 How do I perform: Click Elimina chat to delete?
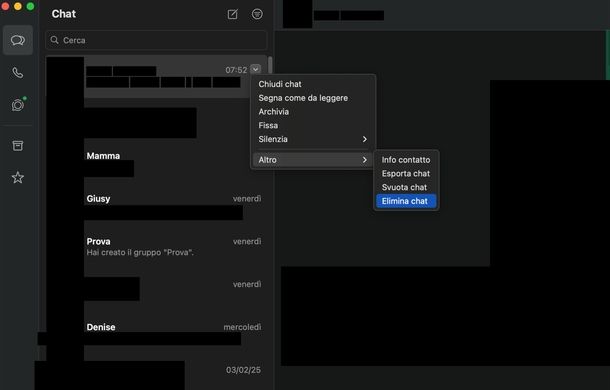tap(406, 201)
